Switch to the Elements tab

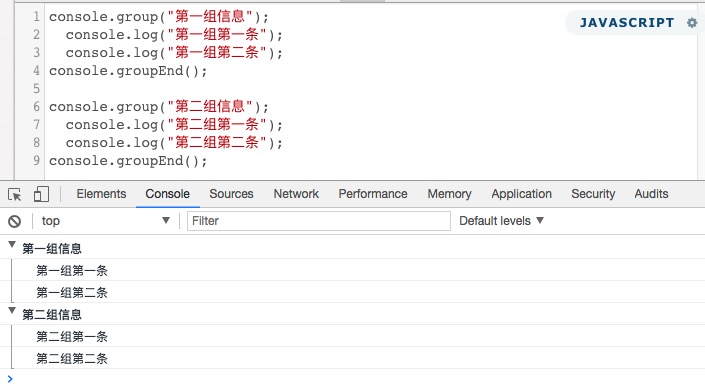(101, 194)
